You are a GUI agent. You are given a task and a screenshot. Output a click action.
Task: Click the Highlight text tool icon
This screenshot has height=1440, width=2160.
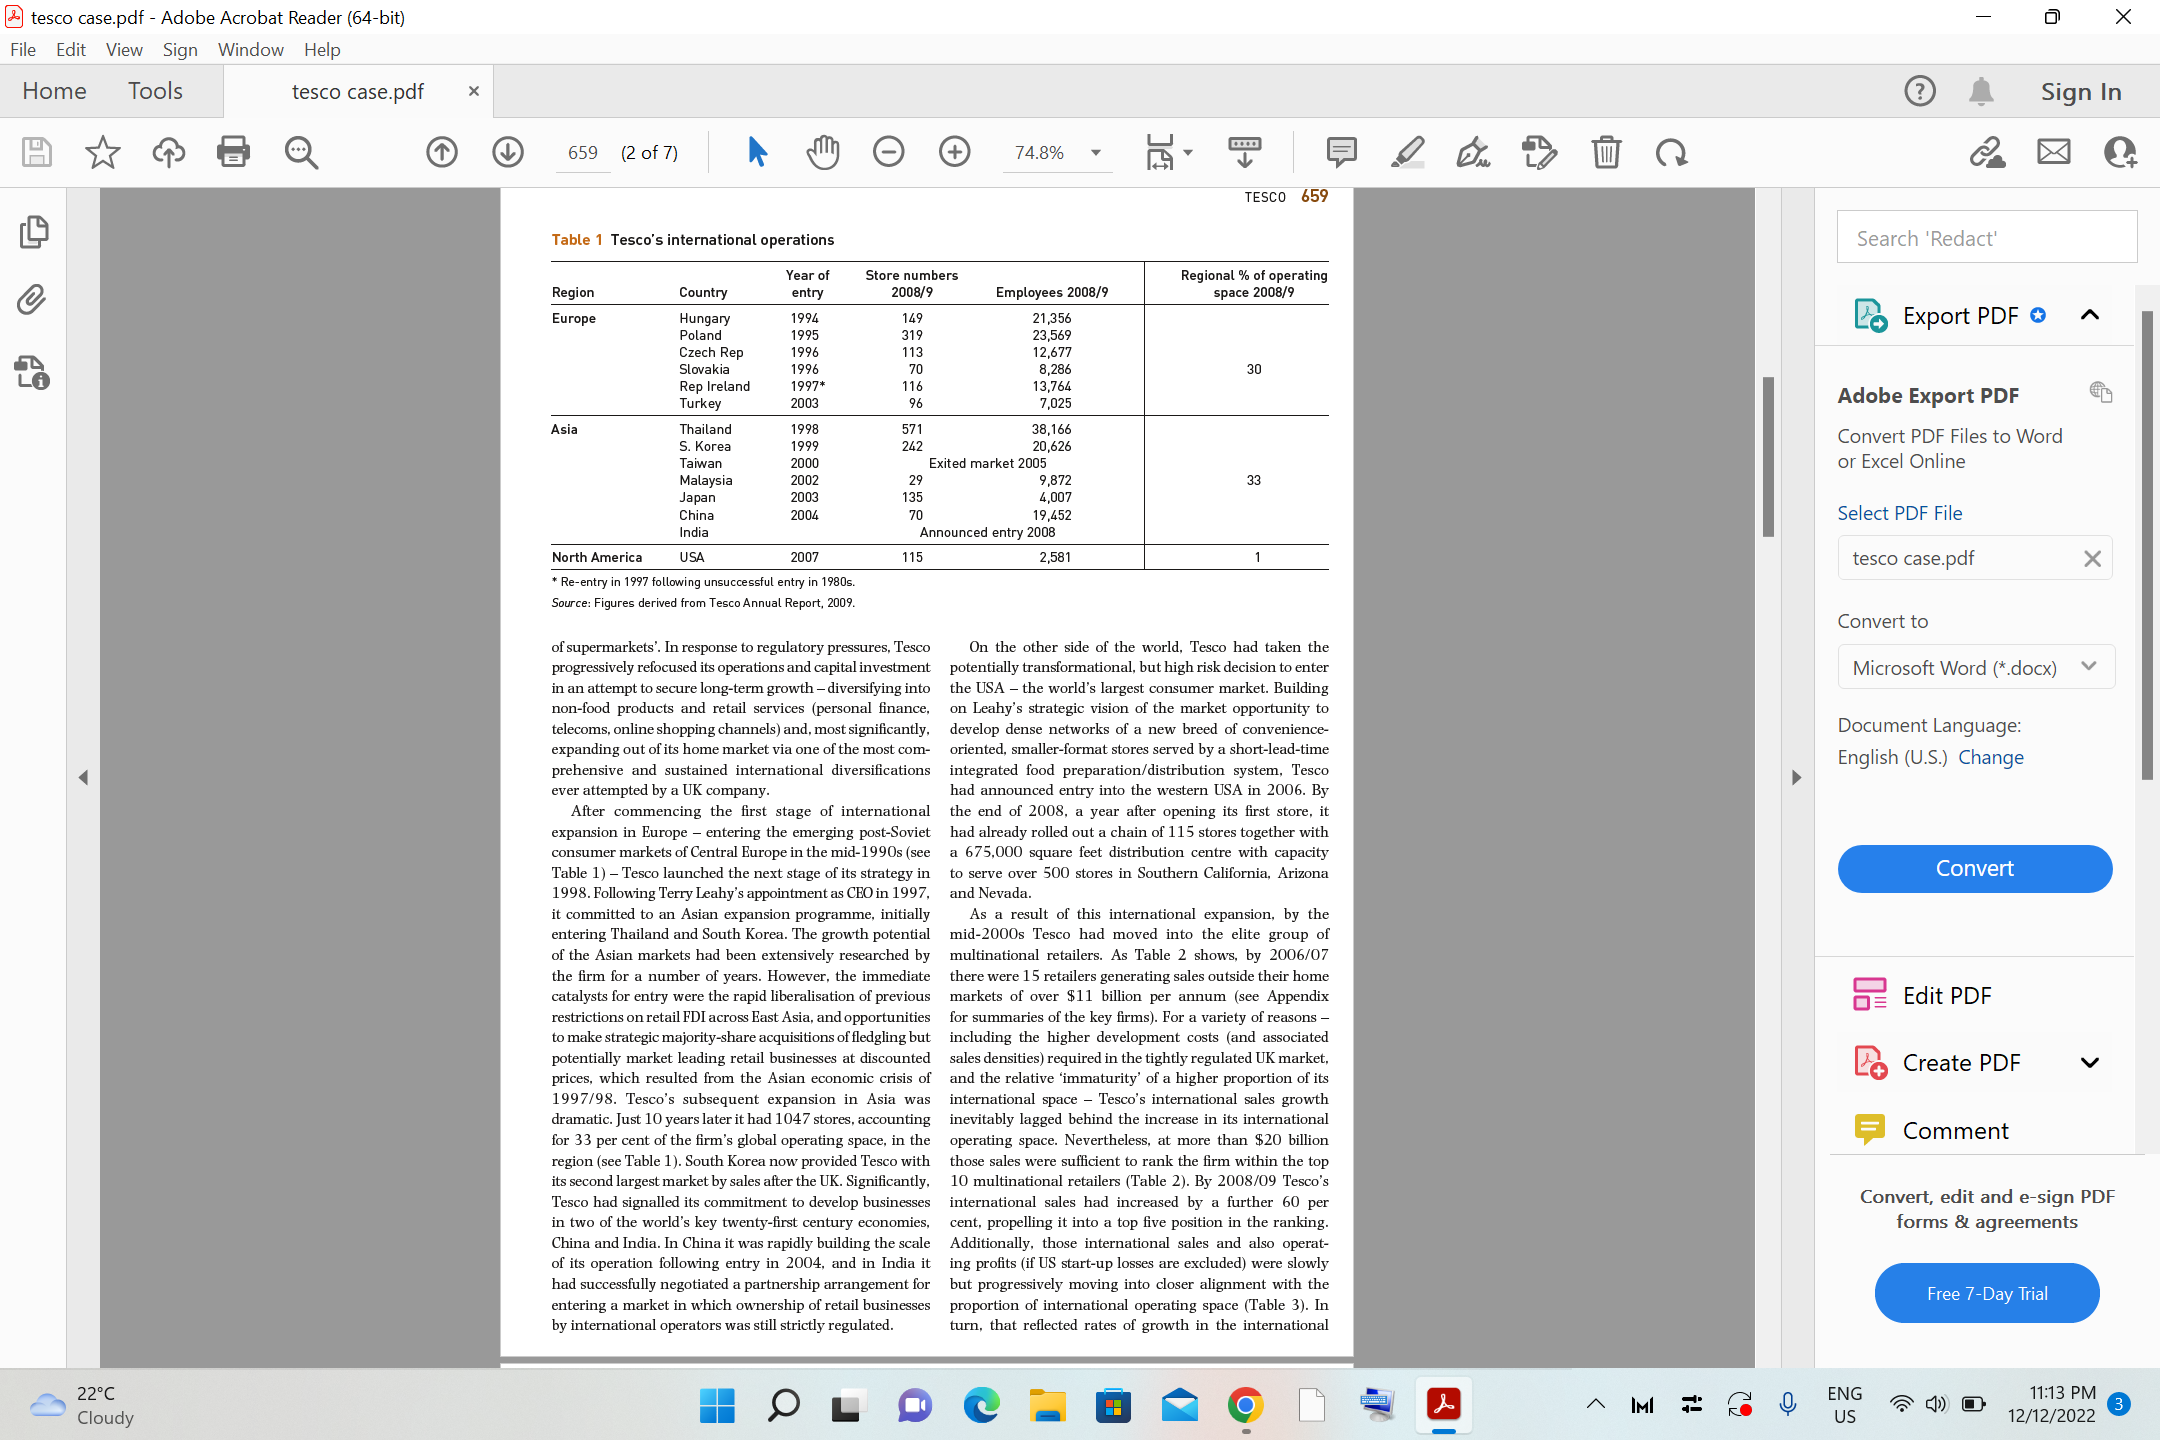pos(1408,151)
